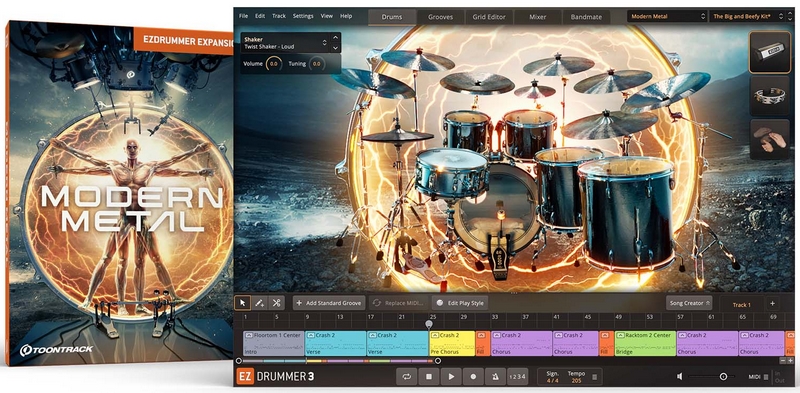Click the playhead marker at bar 25

(x=429, y=324)
